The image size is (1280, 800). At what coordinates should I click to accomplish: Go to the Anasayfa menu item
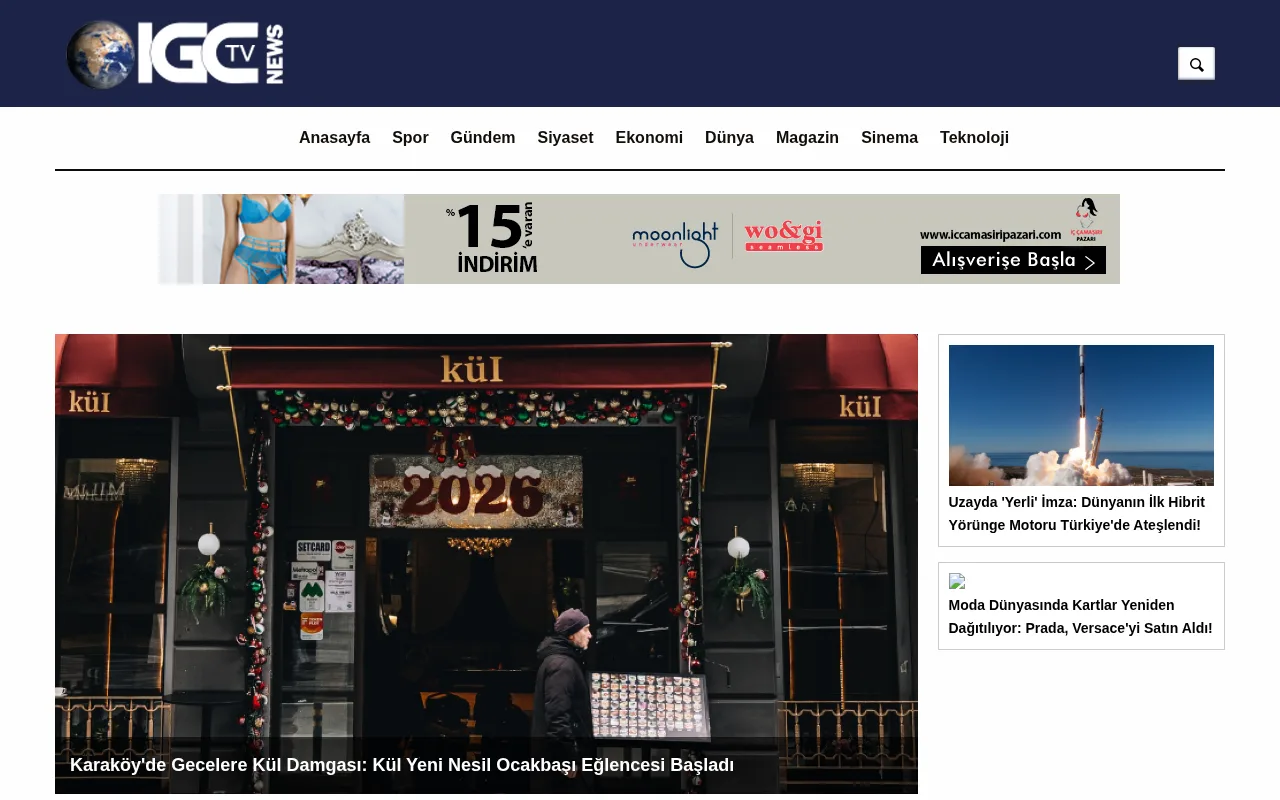click(334, 138)
